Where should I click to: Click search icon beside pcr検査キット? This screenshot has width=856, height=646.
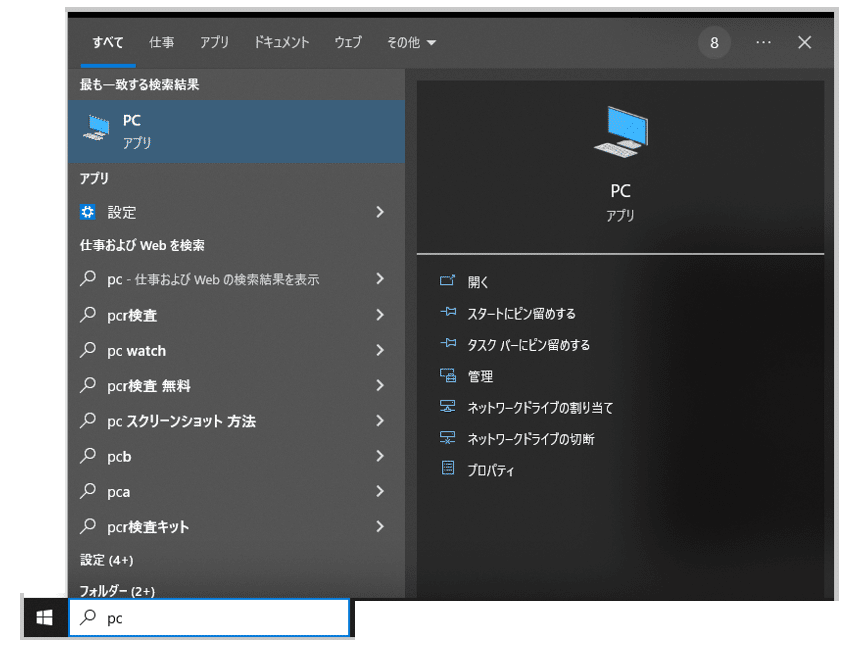88,526
